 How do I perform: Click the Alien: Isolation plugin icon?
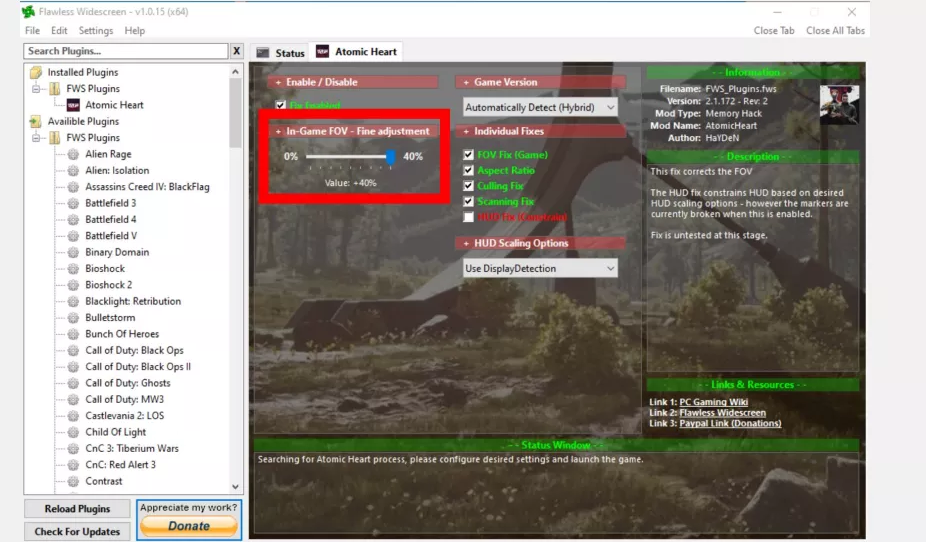coord(73,171)
